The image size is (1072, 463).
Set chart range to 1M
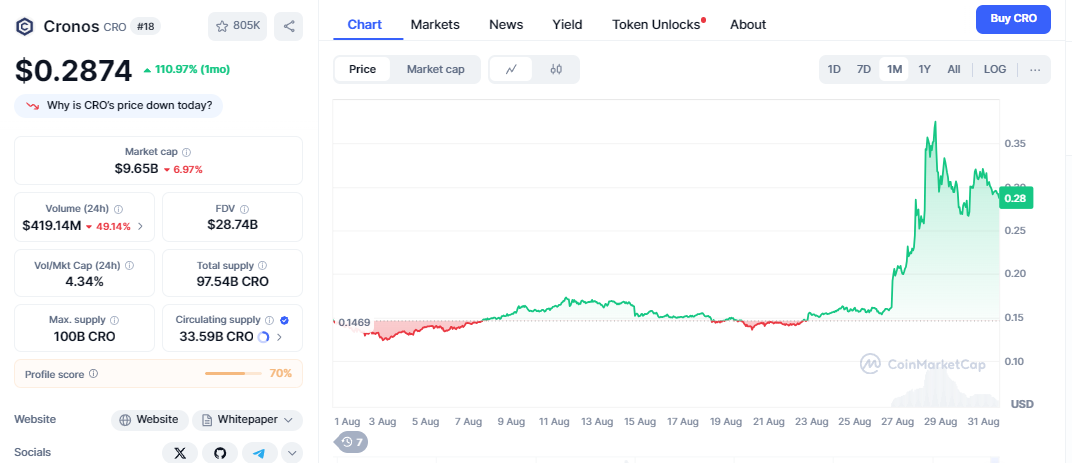[x=894, y=69]
